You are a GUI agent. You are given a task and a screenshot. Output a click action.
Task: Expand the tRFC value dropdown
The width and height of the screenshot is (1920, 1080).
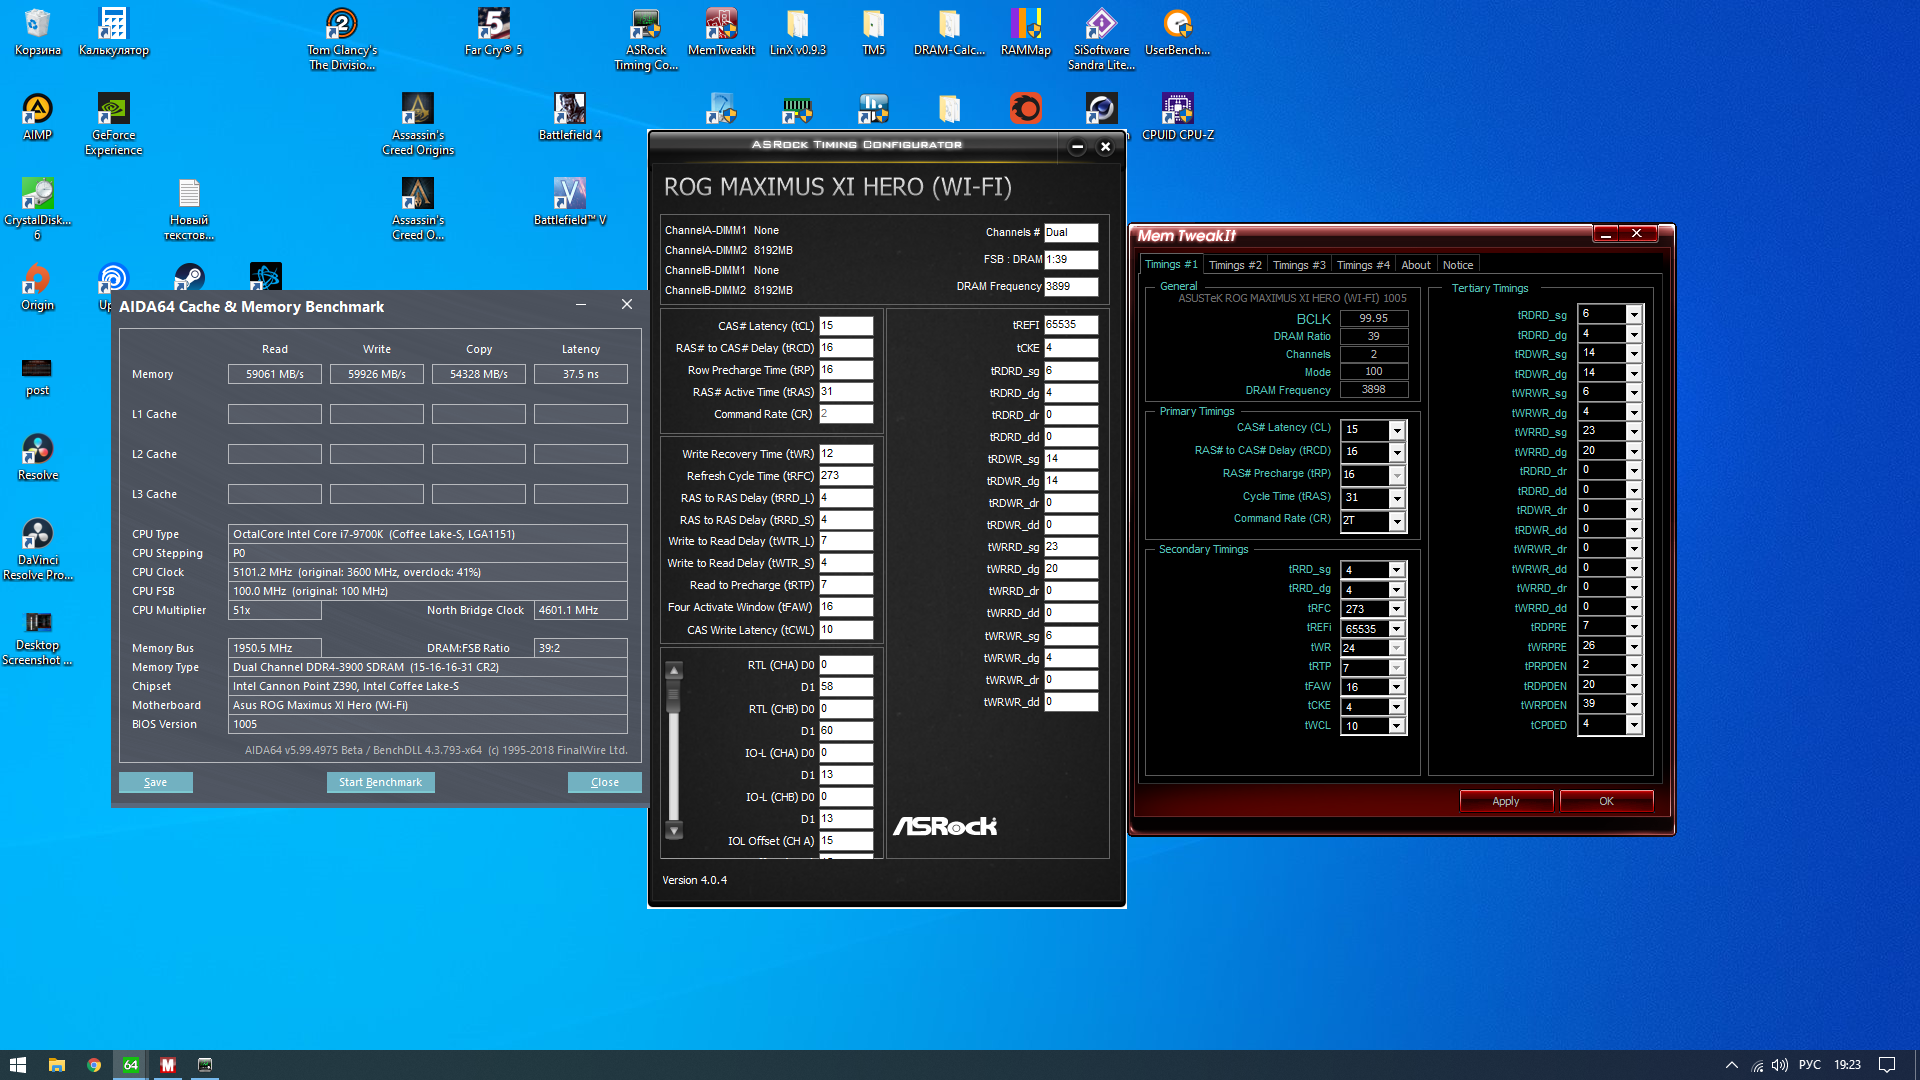pos(1397,609)
